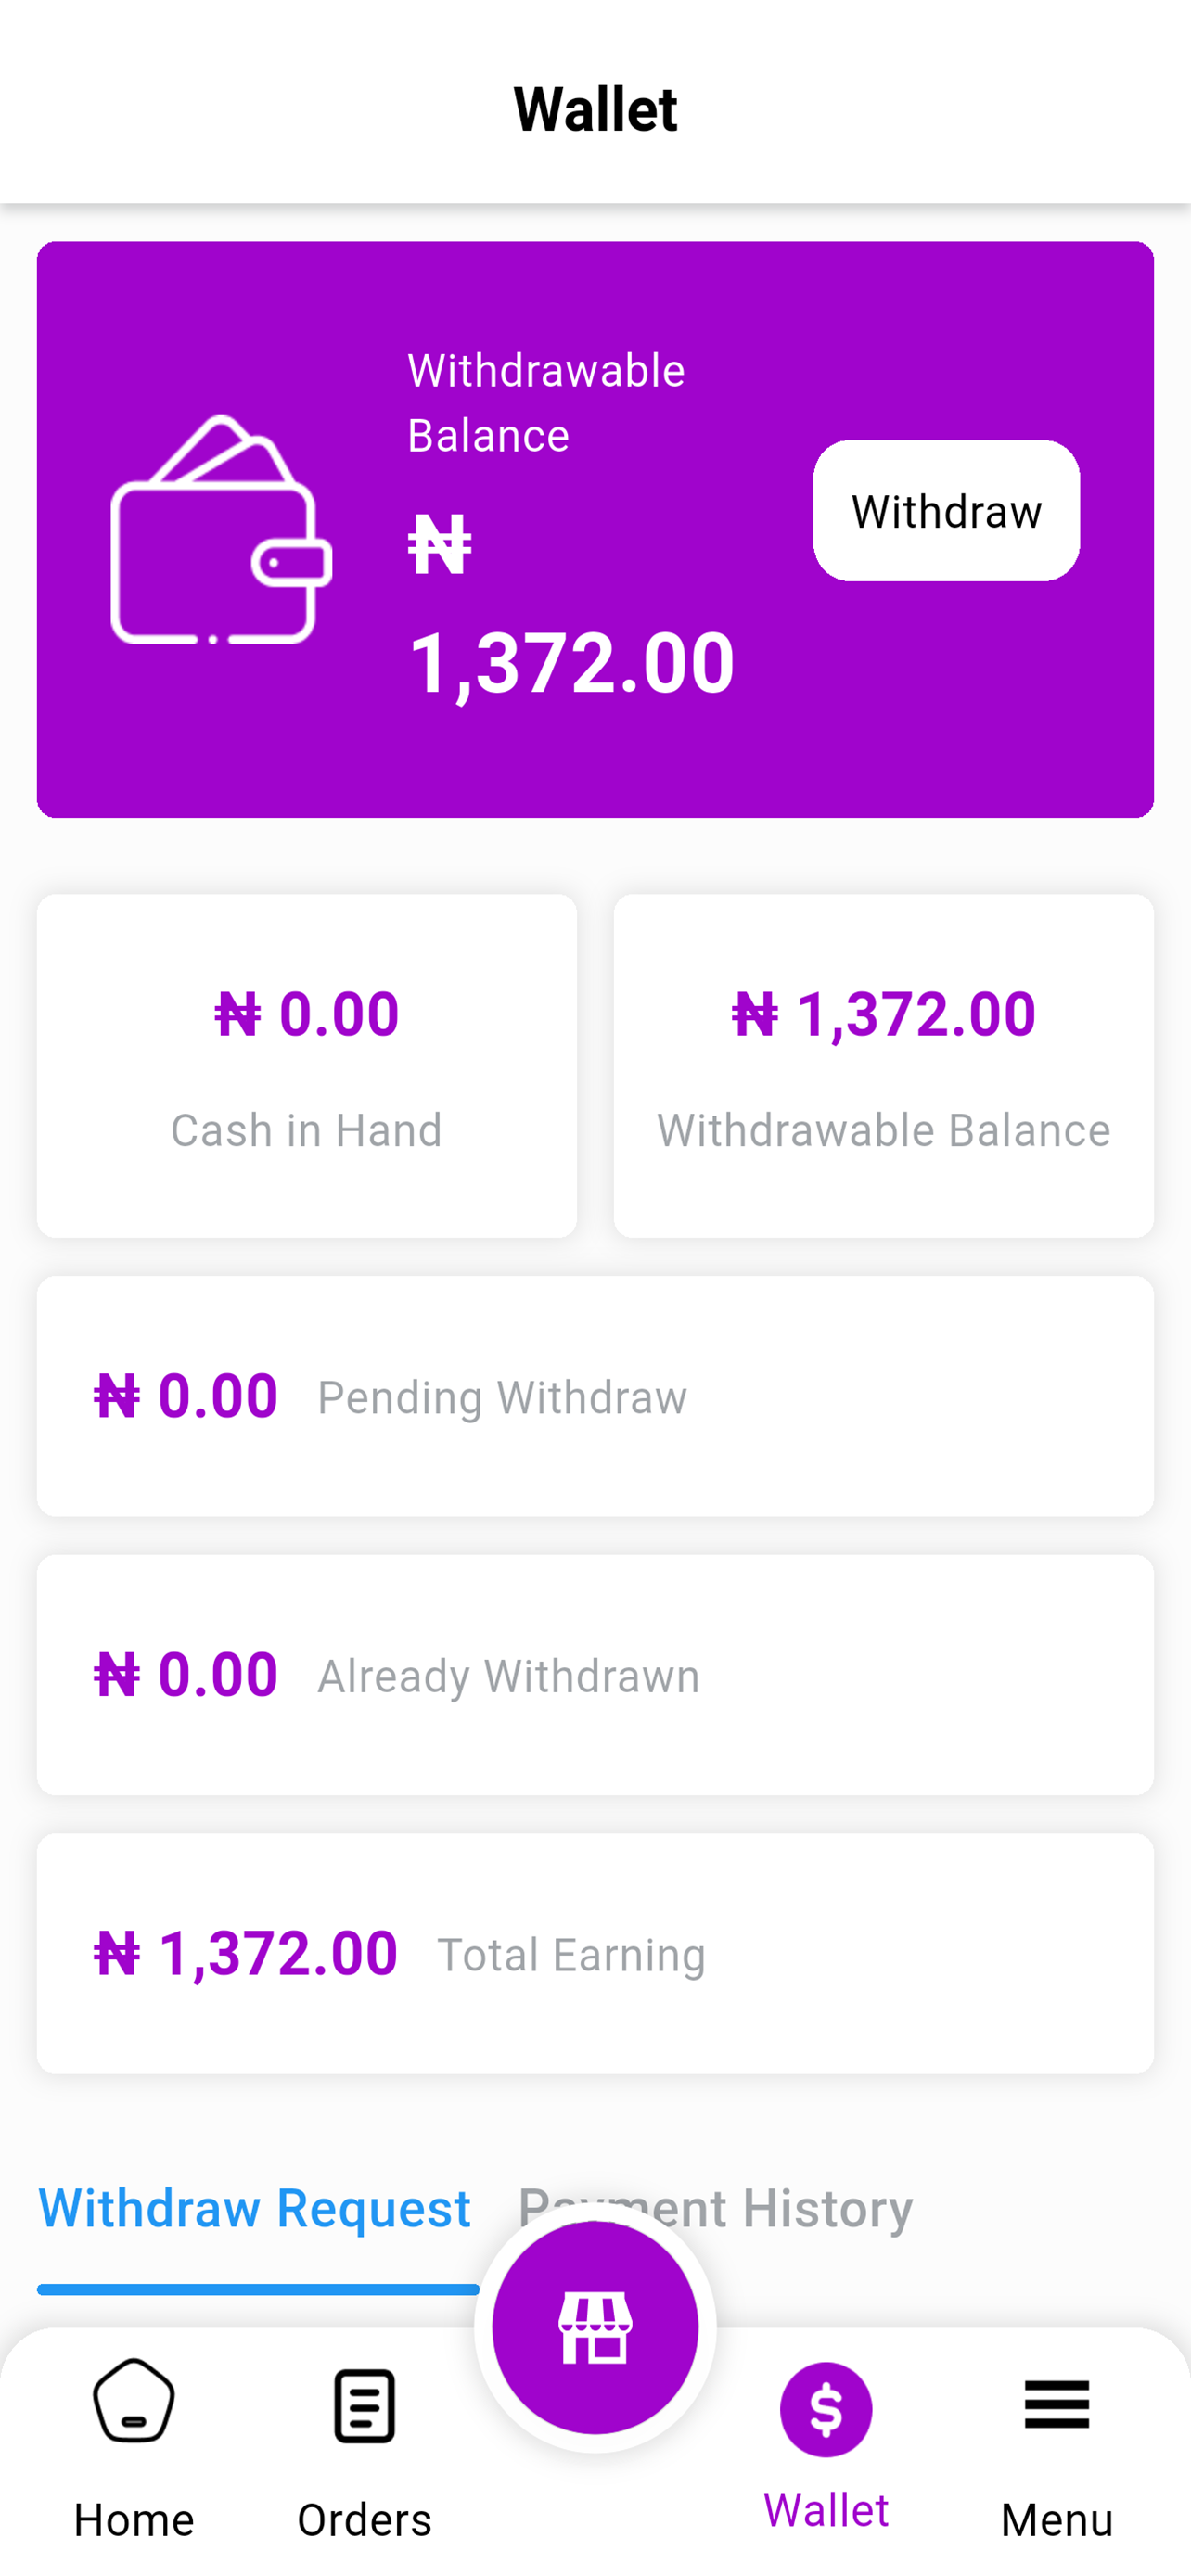Tap the Wallet page title

click(595, 109)
